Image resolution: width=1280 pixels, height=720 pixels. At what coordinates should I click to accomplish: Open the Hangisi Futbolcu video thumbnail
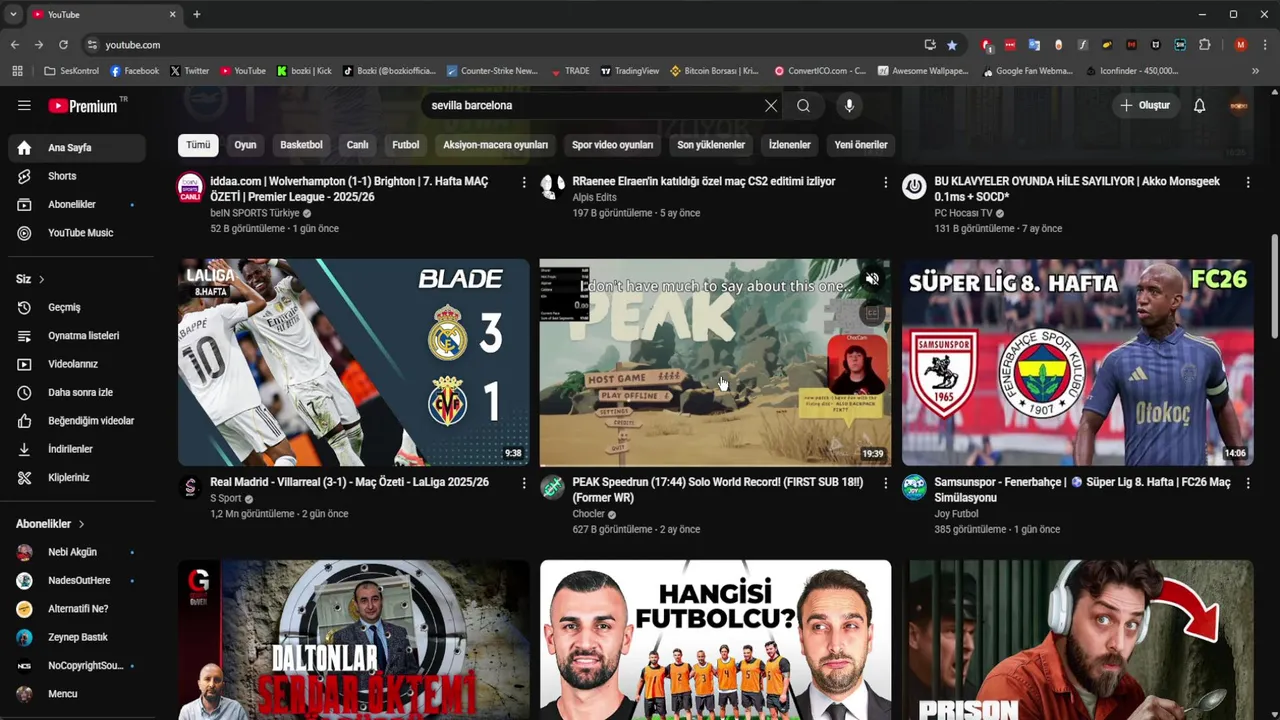(x=715, y=640)
